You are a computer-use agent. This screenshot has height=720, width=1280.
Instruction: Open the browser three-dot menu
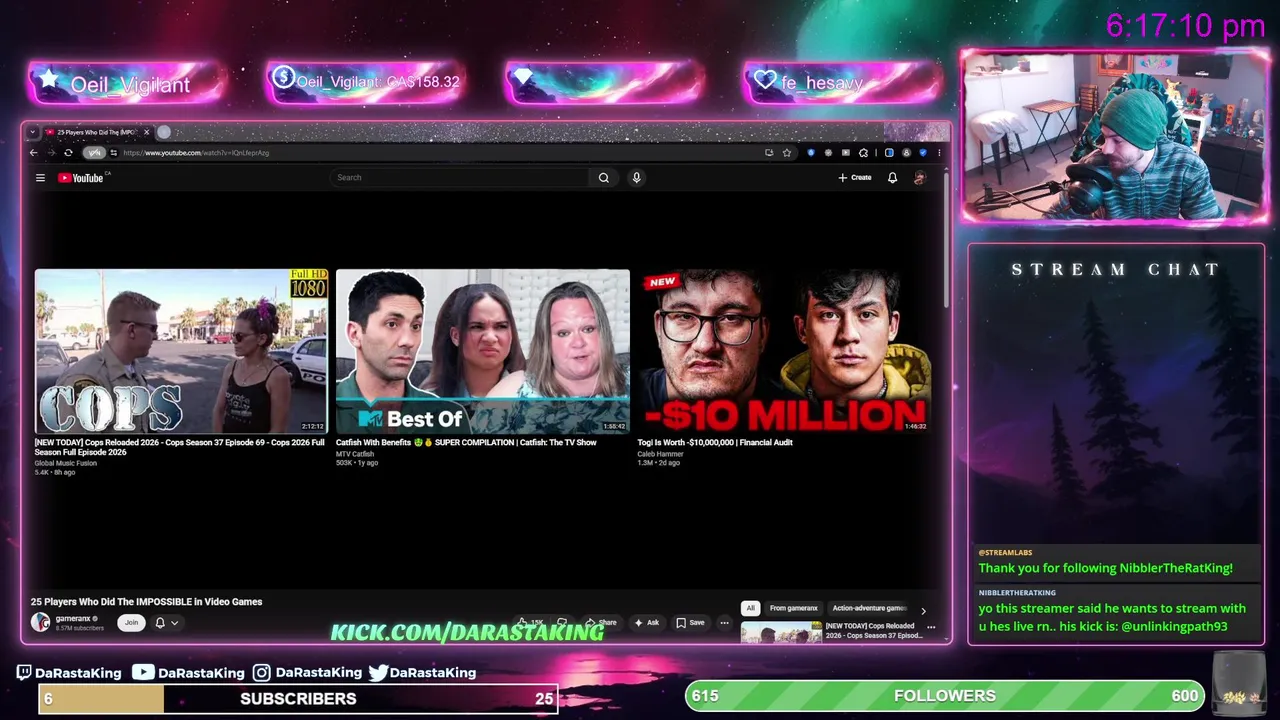pos(939,153)
